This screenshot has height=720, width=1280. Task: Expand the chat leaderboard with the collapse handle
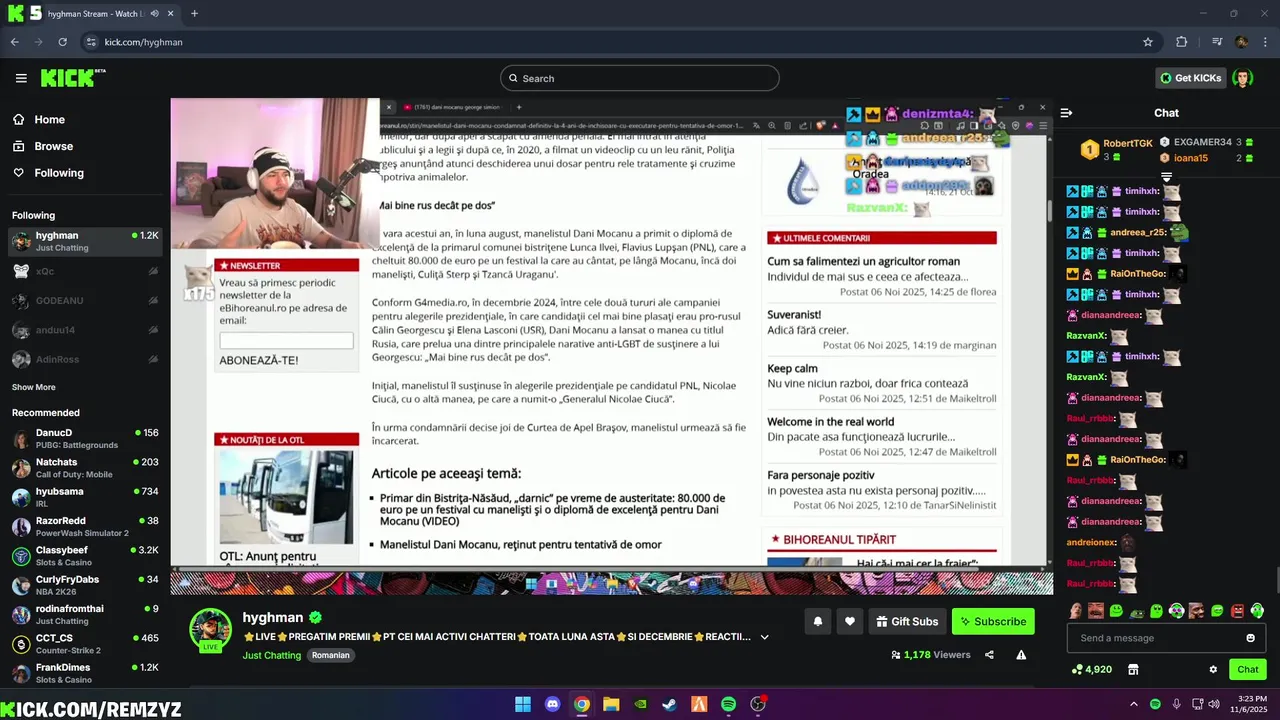pos(1166,177)
